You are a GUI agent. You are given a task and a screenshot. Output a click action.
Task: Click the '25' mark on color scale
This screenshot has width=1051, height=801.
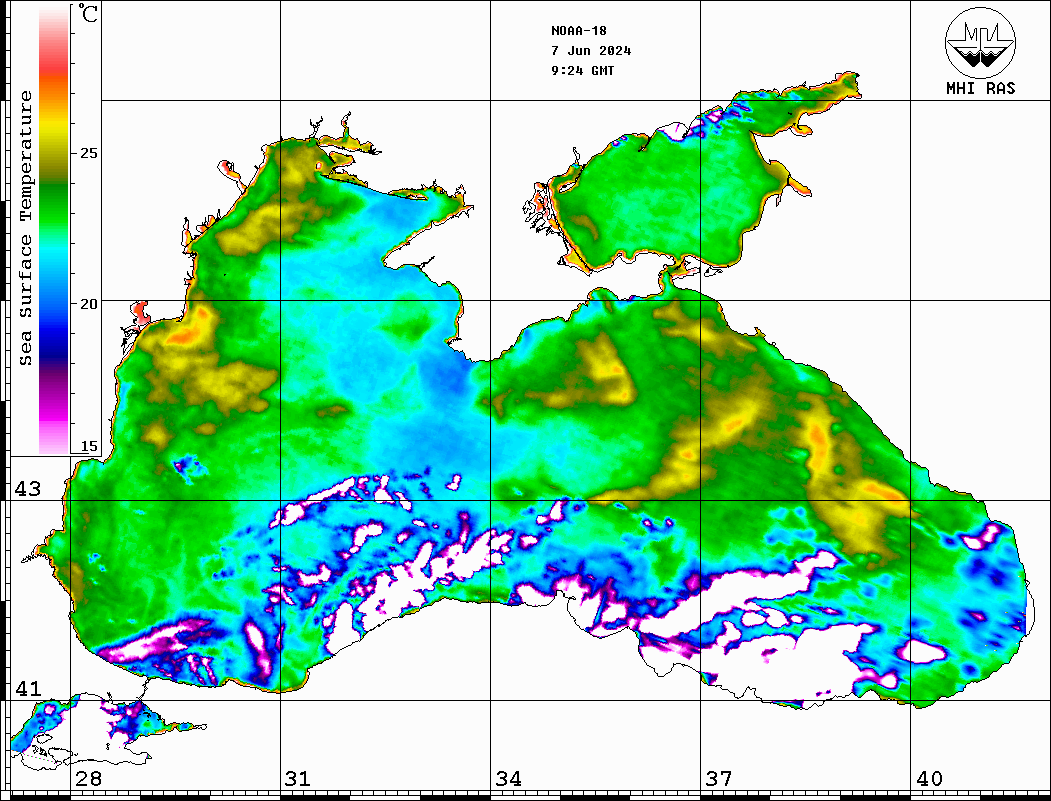tap(88, 153)
